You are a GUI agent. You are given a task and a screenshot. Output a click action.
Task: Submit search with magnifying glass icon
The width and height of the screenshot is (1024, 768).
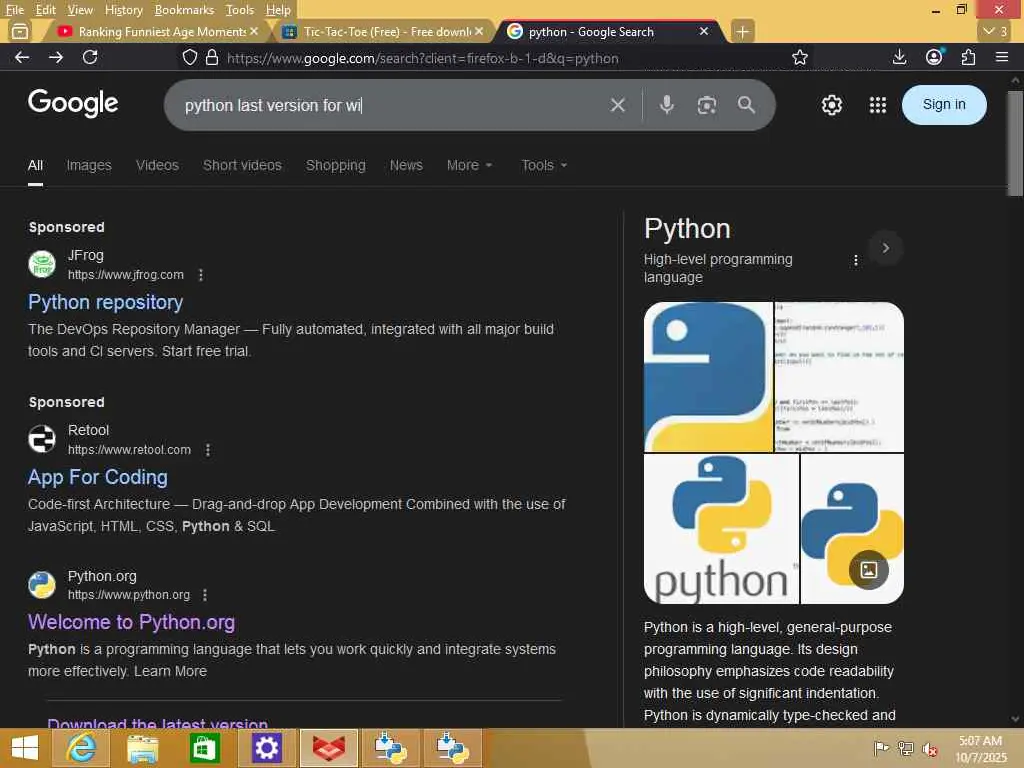coord(746,104)
